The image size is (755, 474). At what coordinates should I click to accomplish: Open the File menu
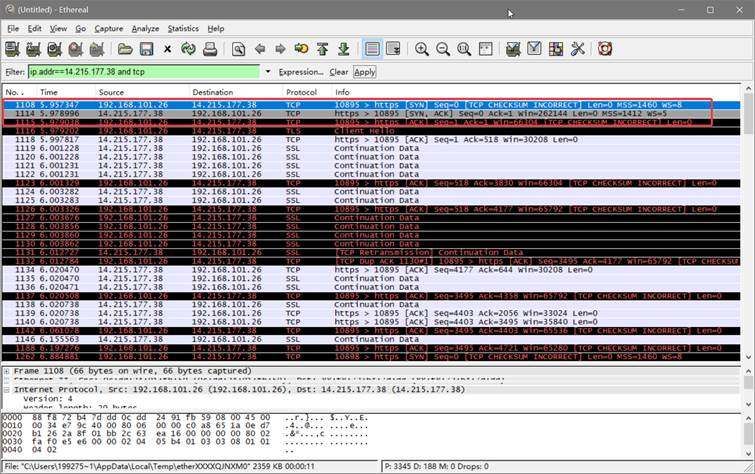tap(13, 28)
